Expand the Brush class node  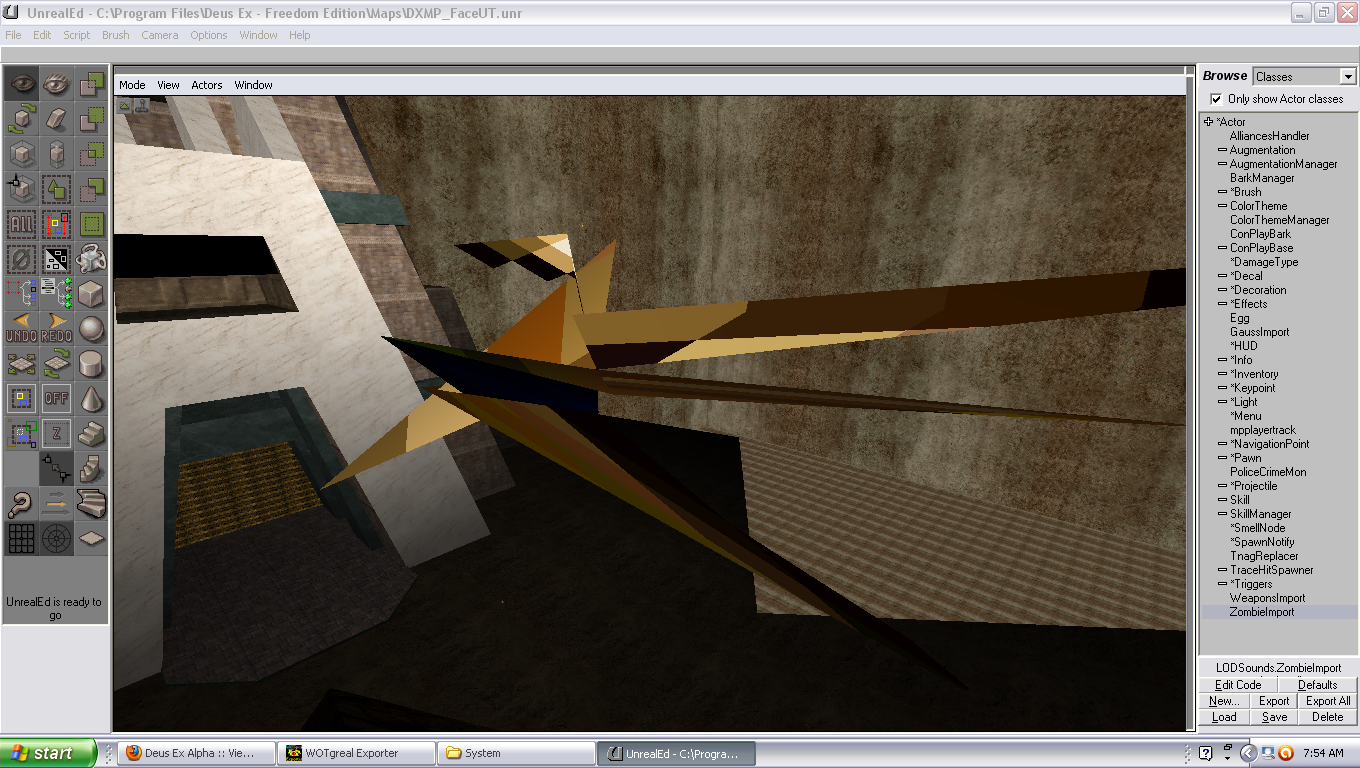tap(1222, 192)
